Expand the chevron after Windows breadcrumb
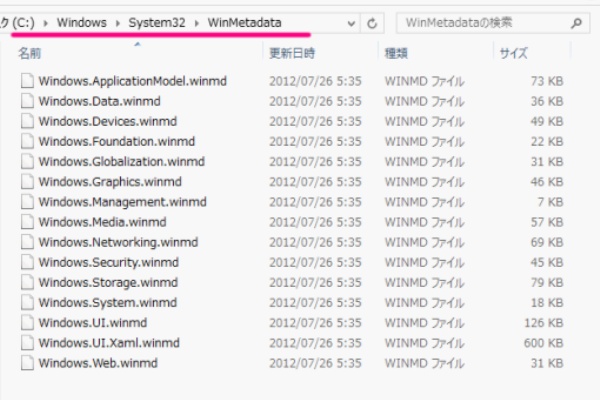The width and height of the screenshot is (600, 400). pyautogui.click(x=118, y=23)
